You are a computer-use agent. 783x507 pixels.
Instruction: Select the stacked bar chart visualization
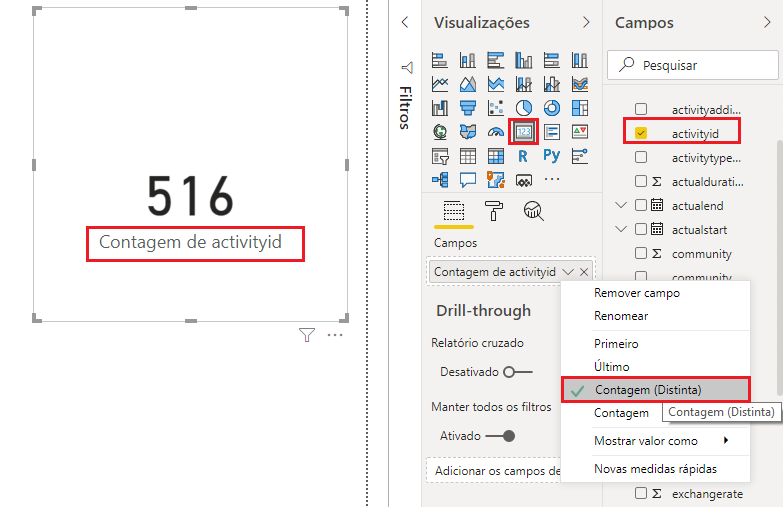pos(439,60)
